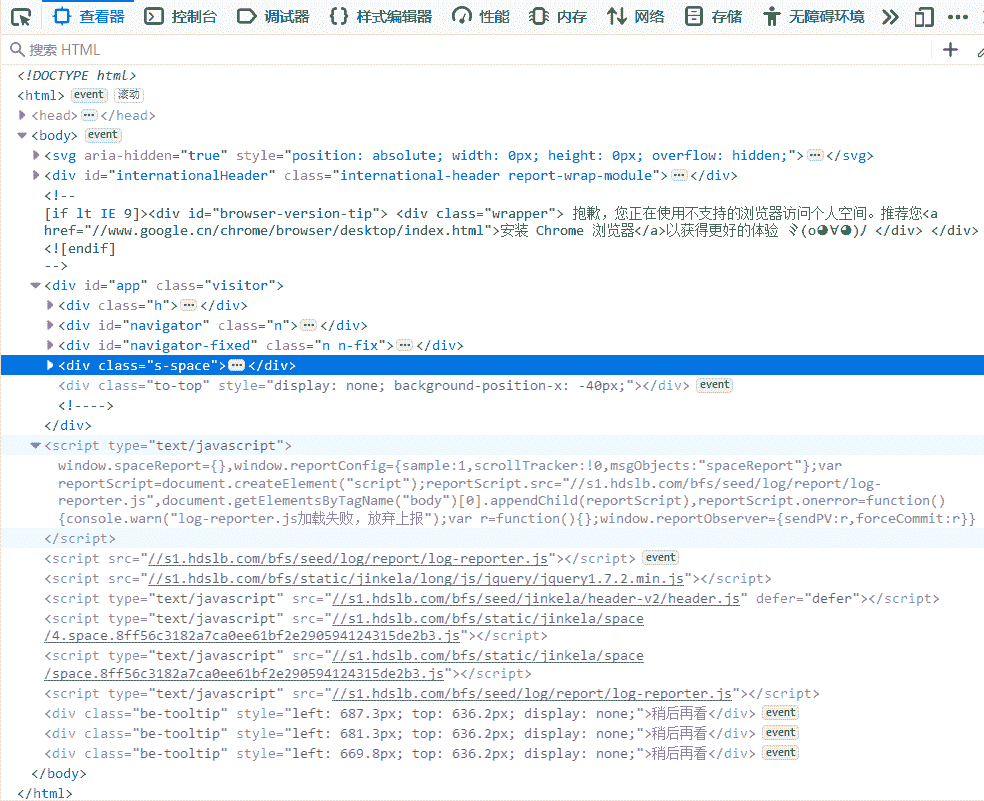This screenshot has width=984, height=801.
Task: Click the event badge on the to-top div
Action: (x=714, y=385)
